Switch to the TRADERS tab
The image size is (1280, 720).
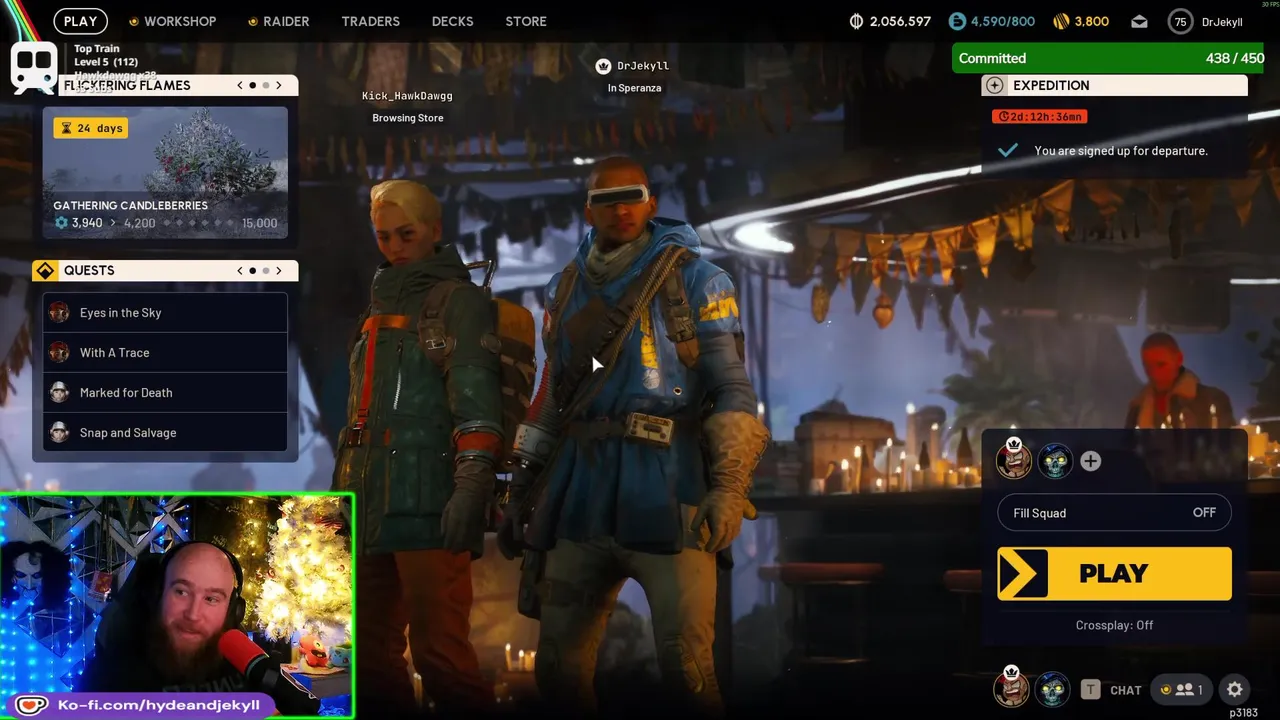click(x=370, y=21)
